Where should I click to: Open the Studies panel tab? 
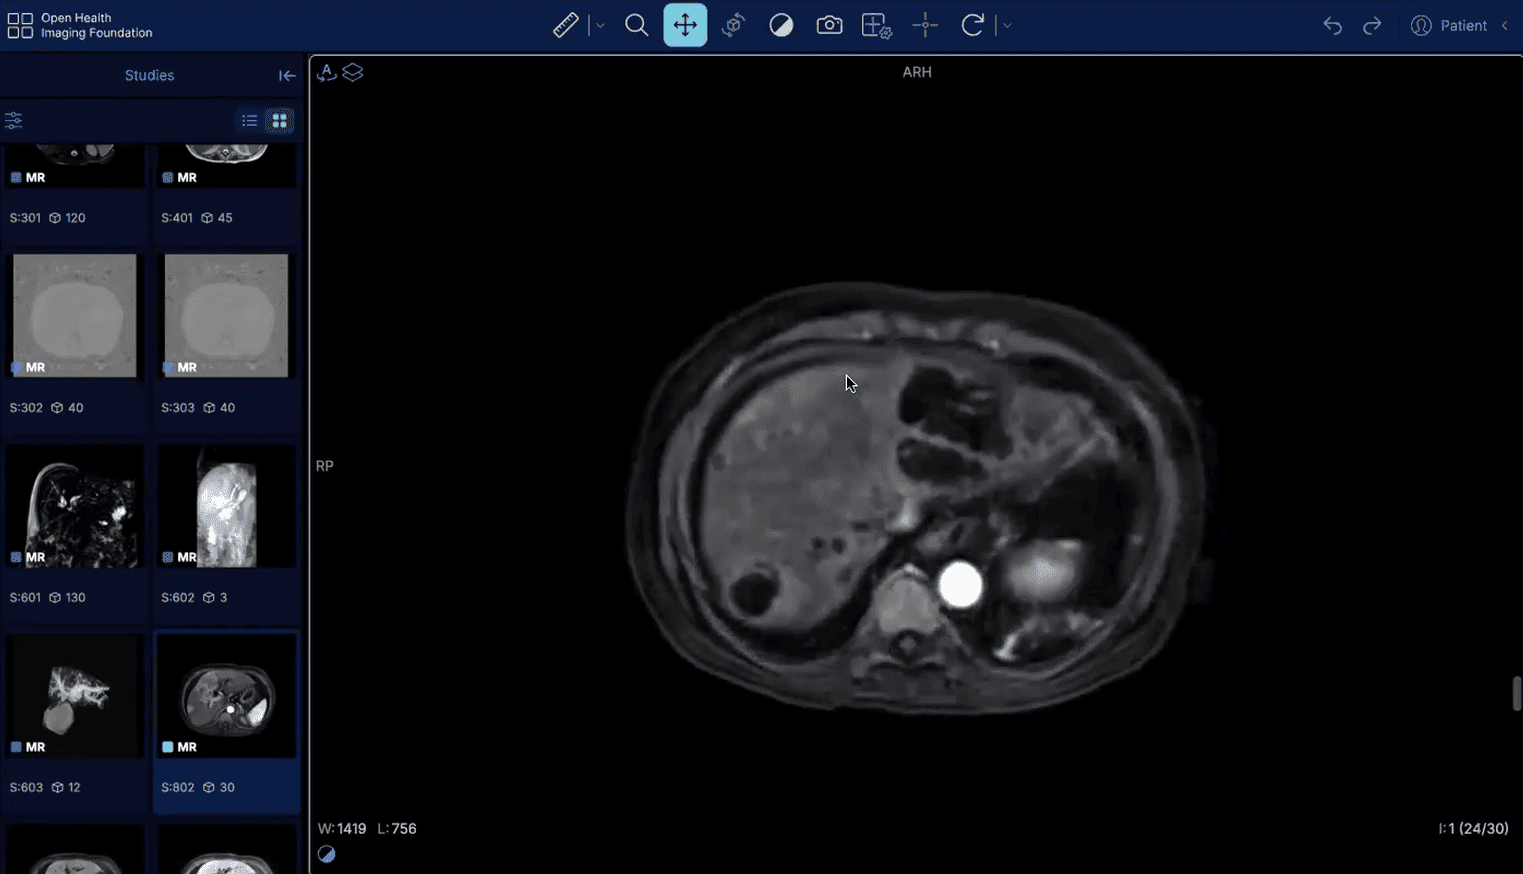[149, 76]
